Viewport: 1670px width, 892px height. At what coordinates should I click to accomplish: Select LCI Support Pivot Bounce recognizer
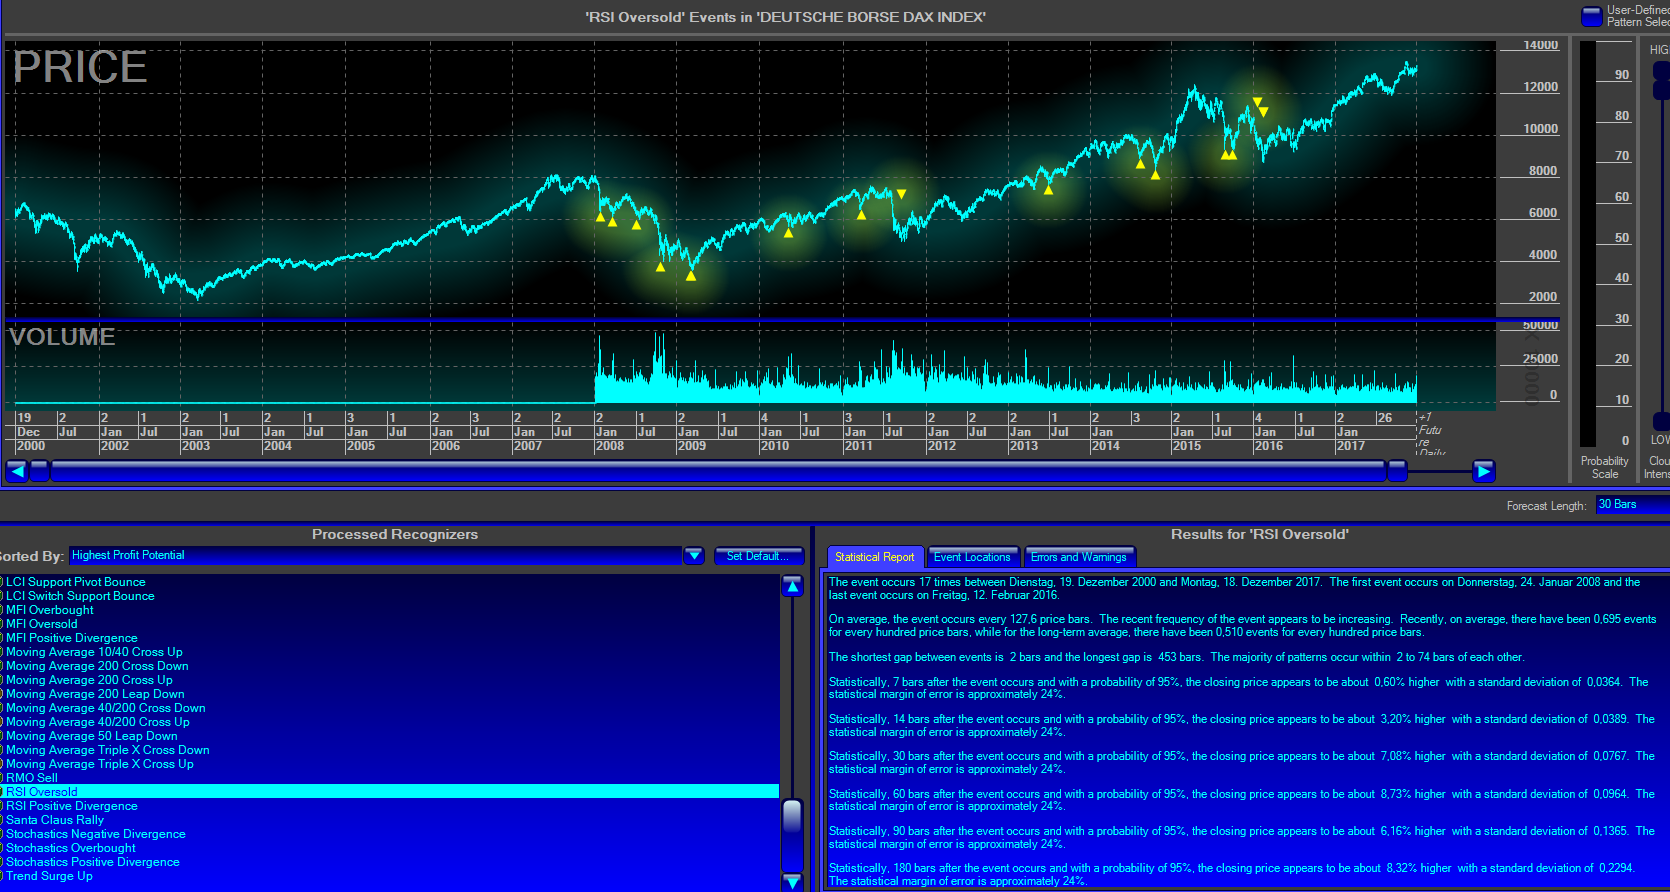(x=76, y=582)
